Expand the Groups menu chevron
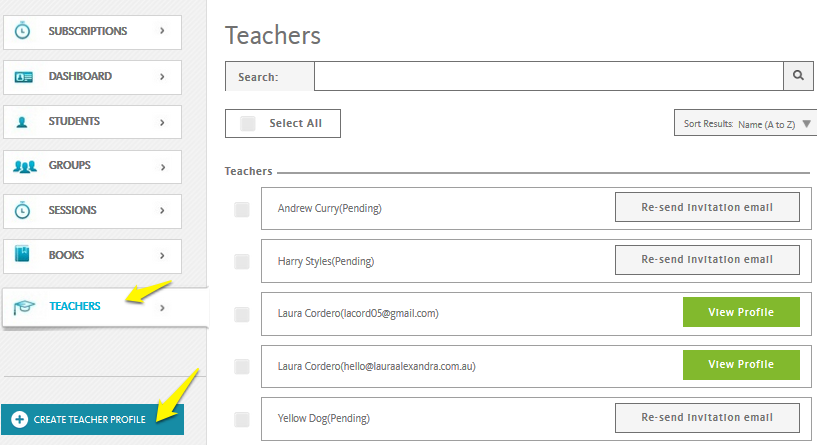This screenshot has height=445, width=817. click(163, 167)
